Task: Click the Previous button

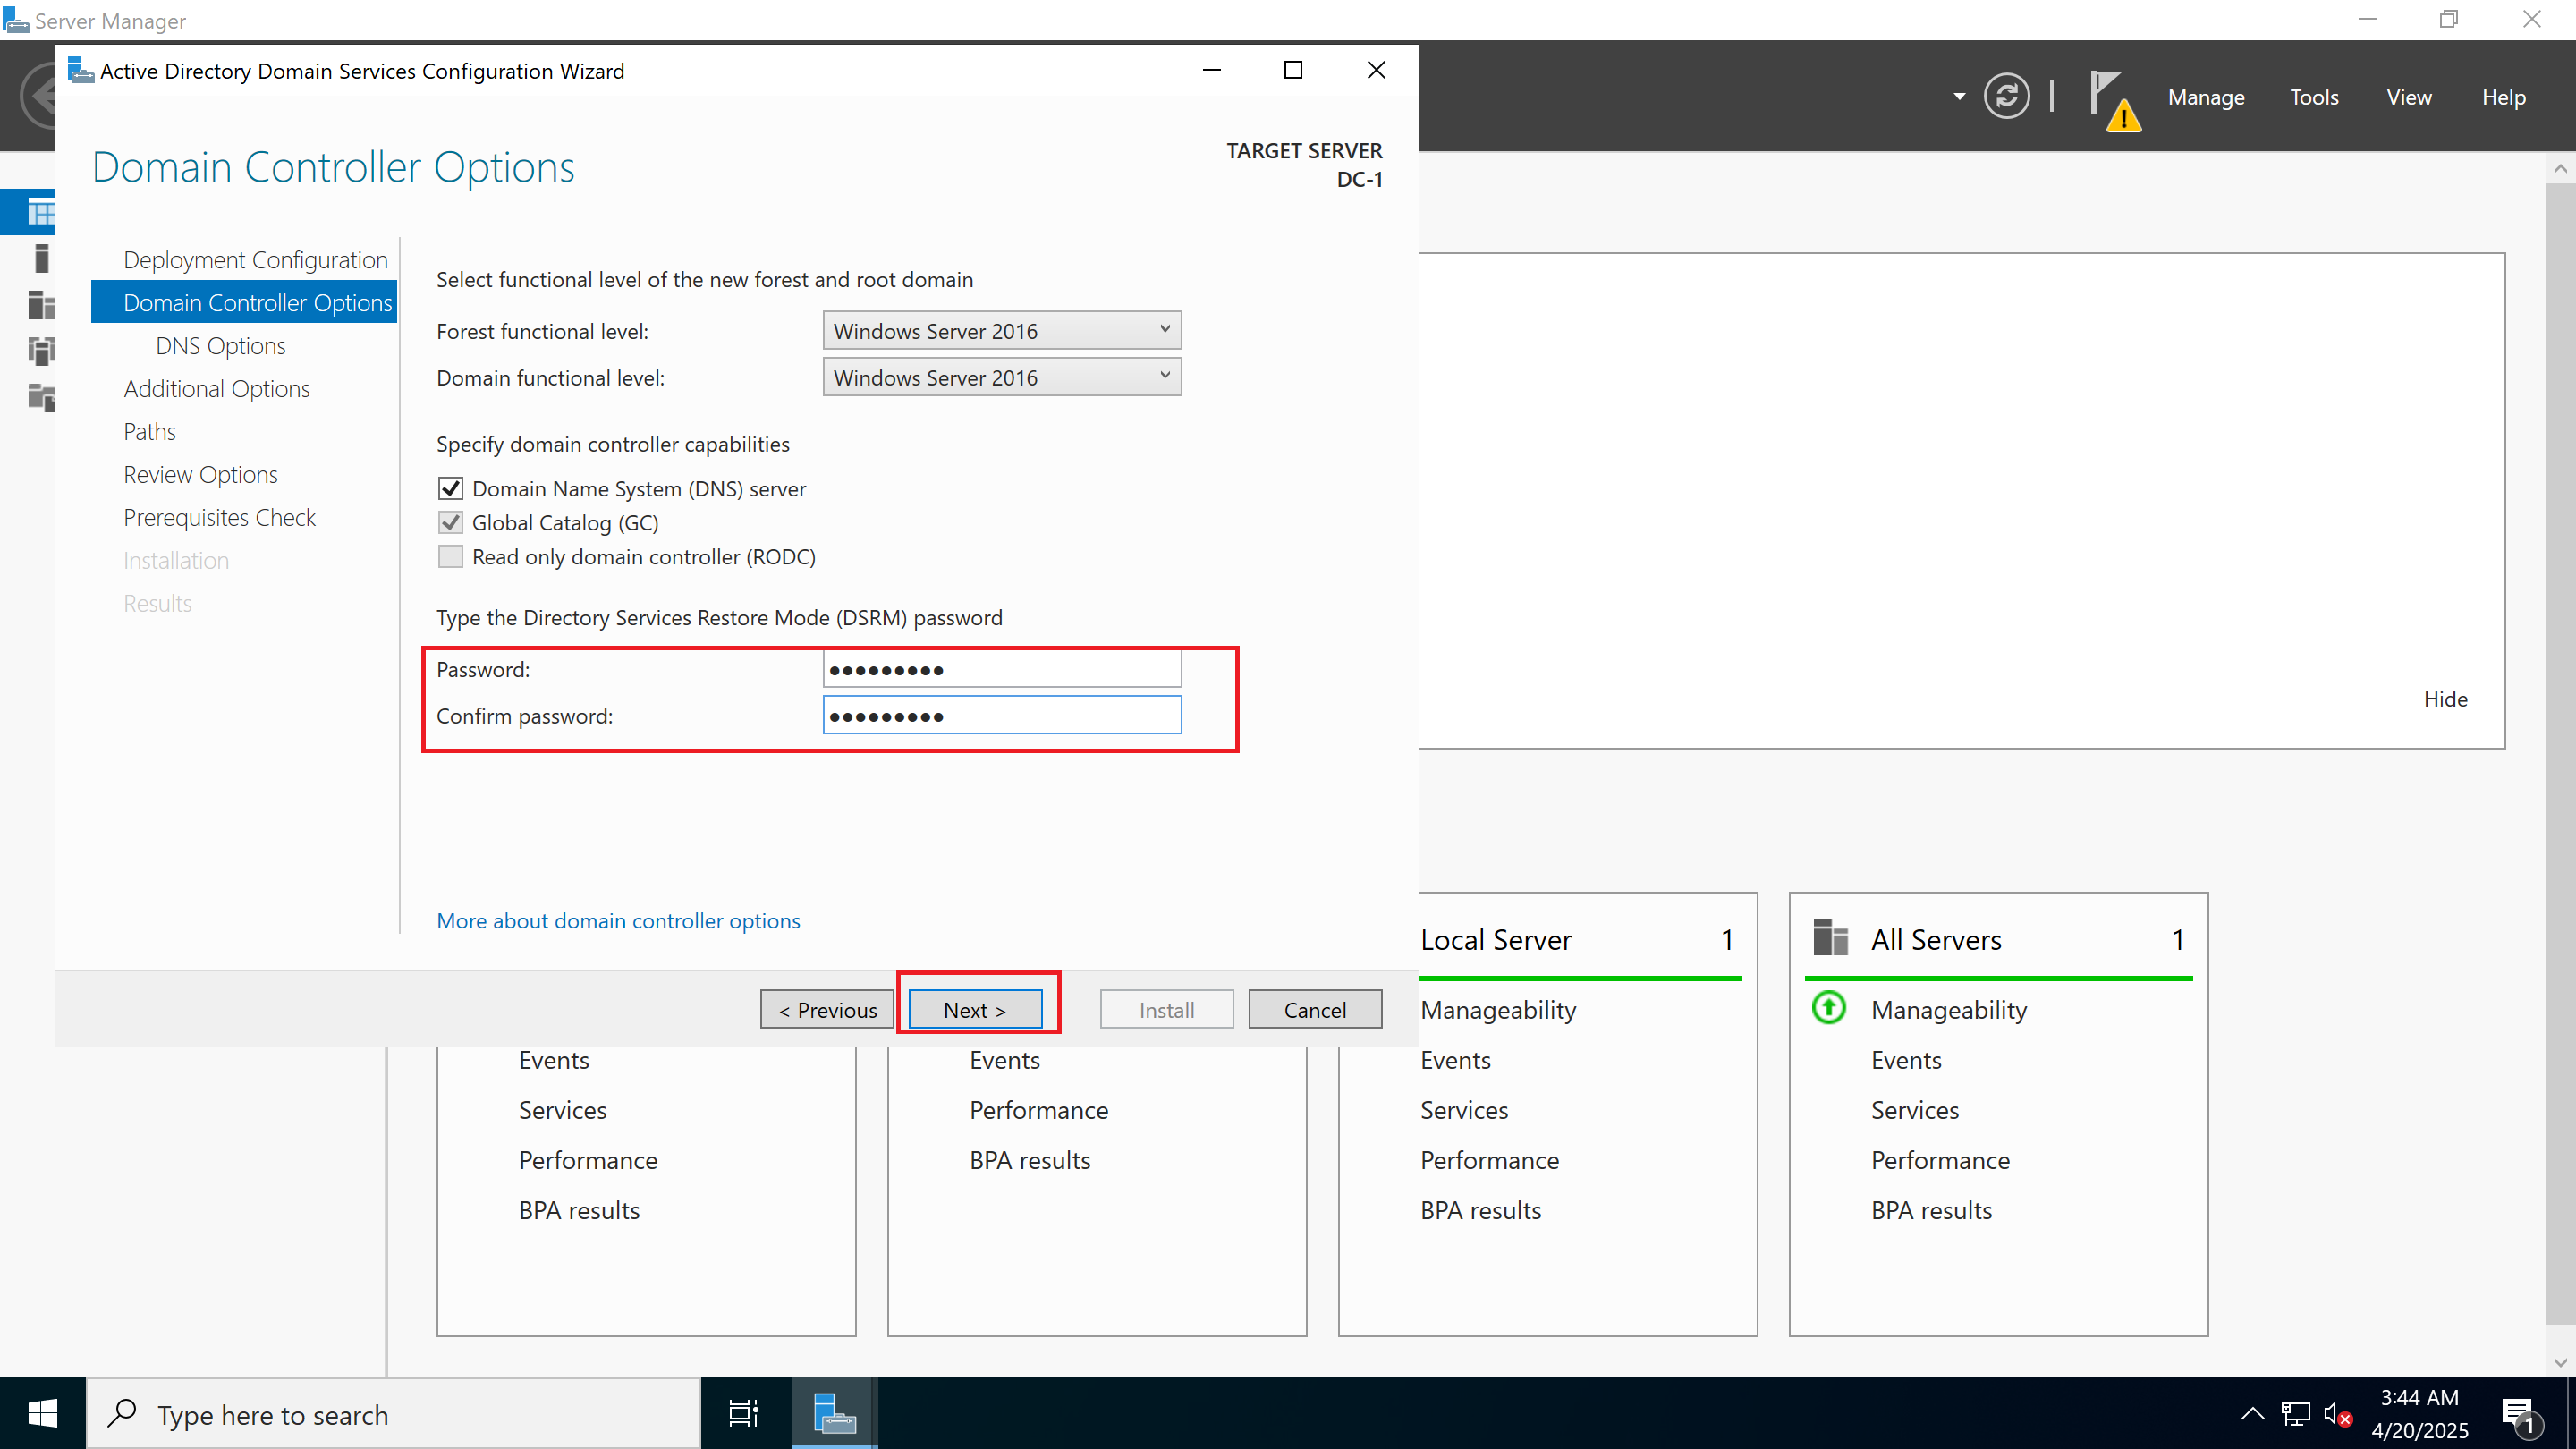Action: tap(827, 1009)
